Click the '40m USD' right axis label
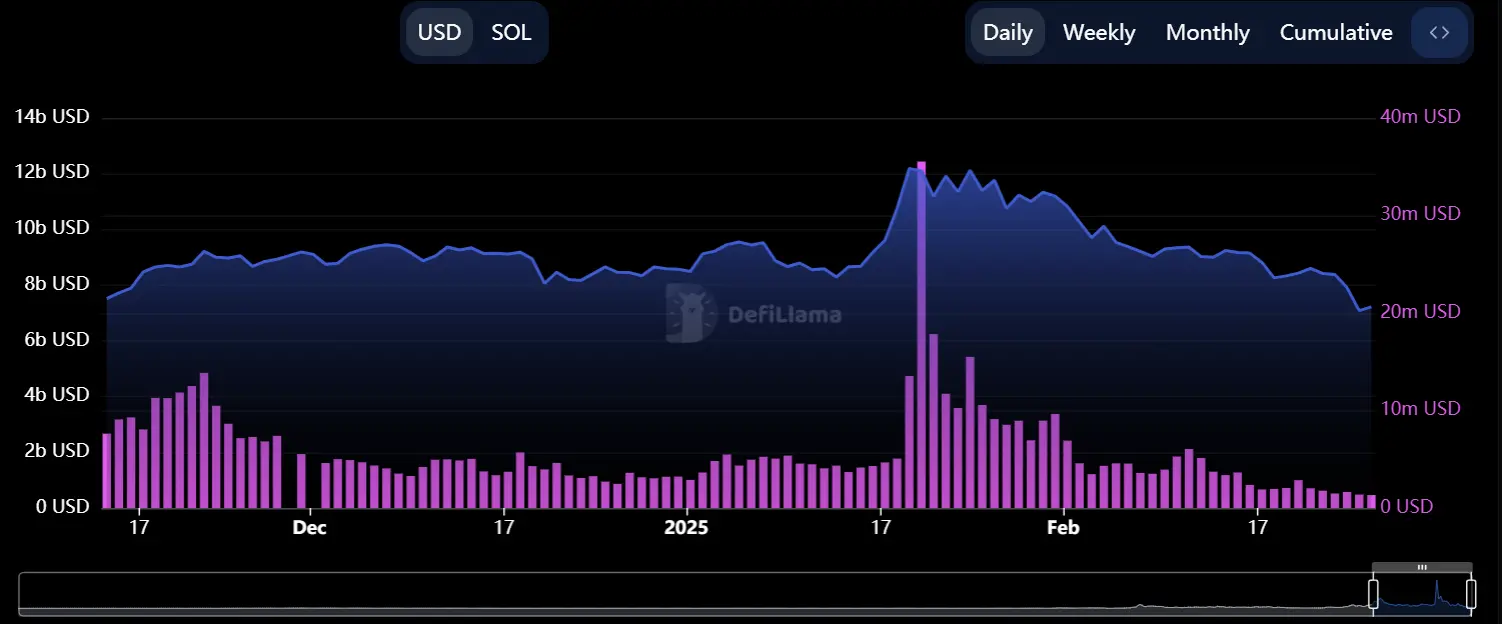Viewport: 1502px width, 624px height. [1420, 116]
